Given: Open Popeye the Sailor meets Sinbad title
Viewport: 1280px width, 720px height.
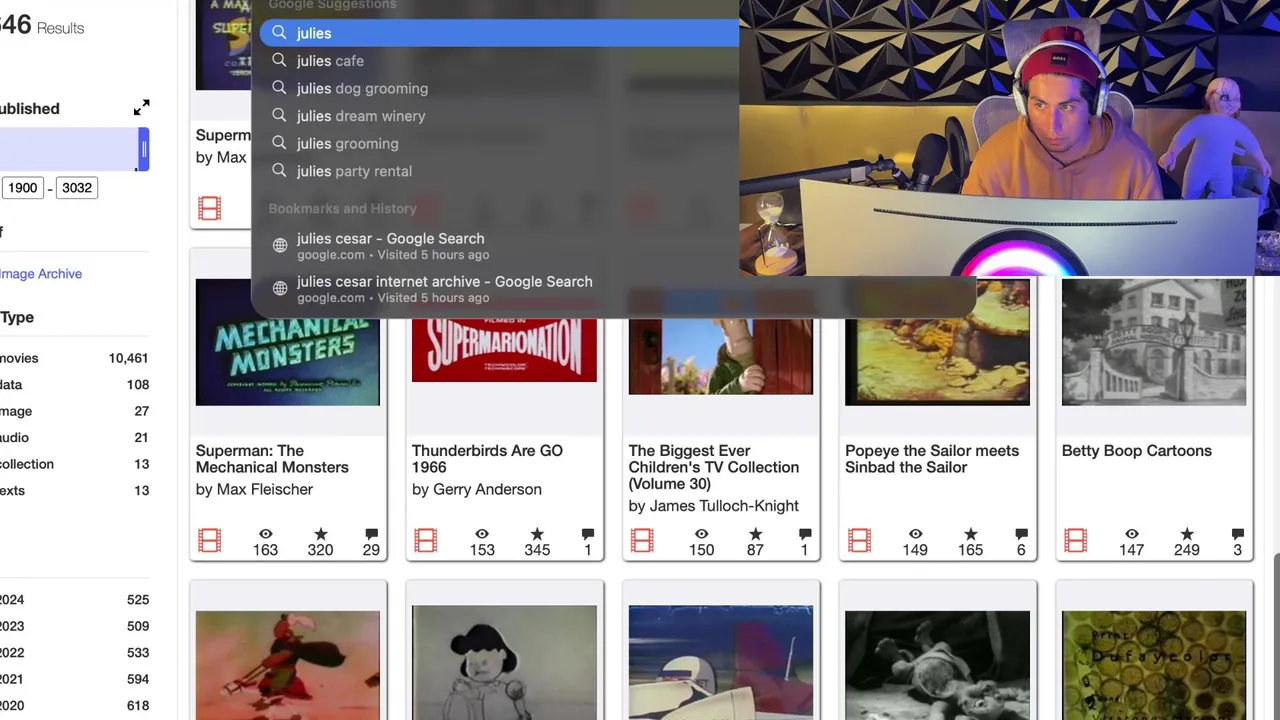Looking at the screenshot, I should tap(932, 459).
